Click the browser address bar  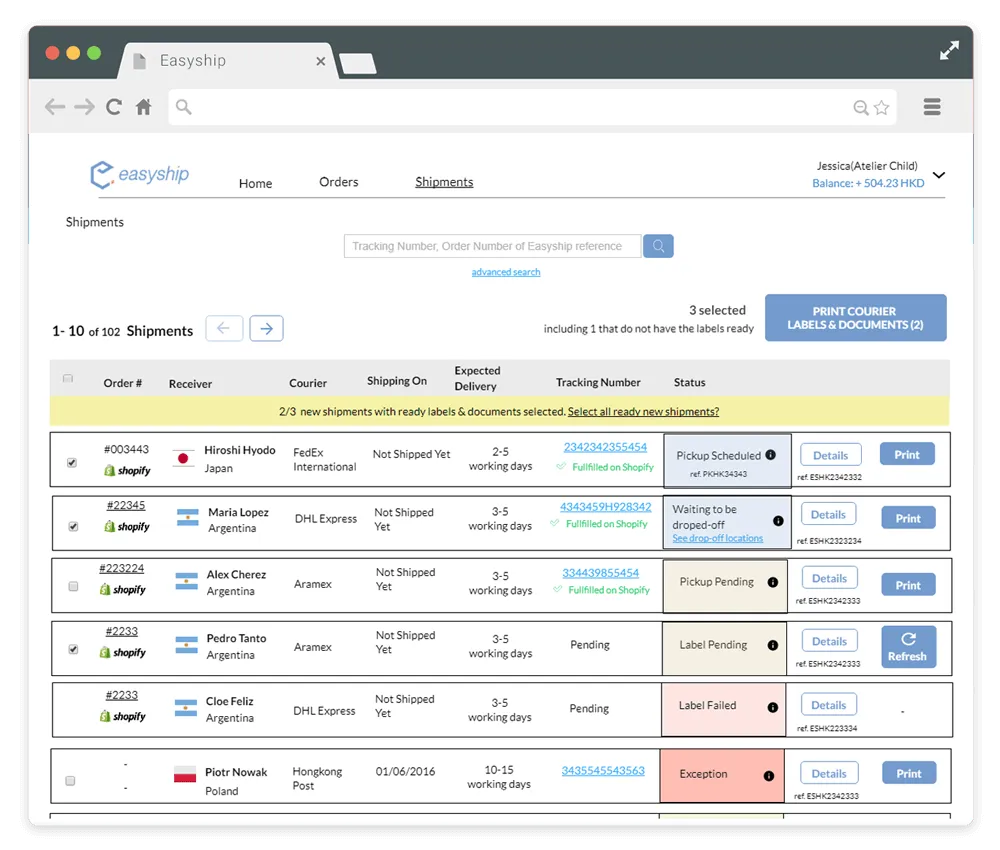point(533,107)
